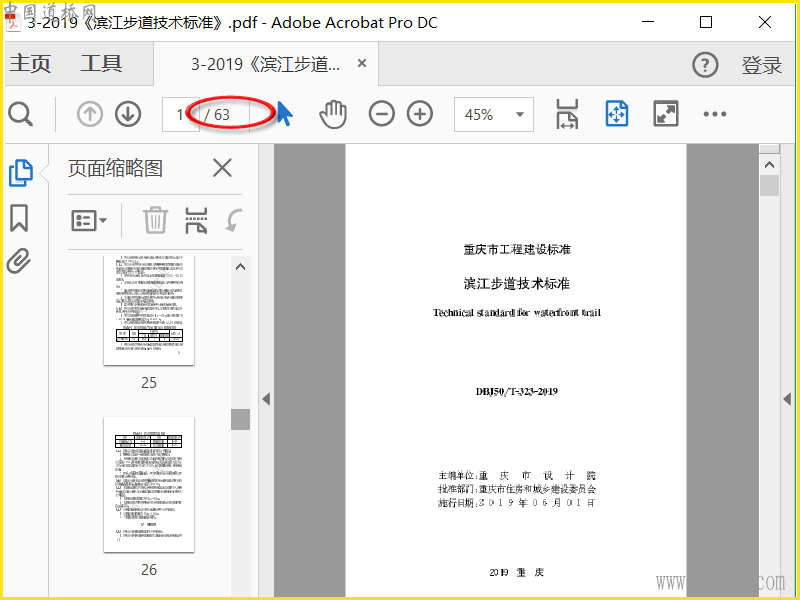Expand the right tools pane arrow

point(787,399)
